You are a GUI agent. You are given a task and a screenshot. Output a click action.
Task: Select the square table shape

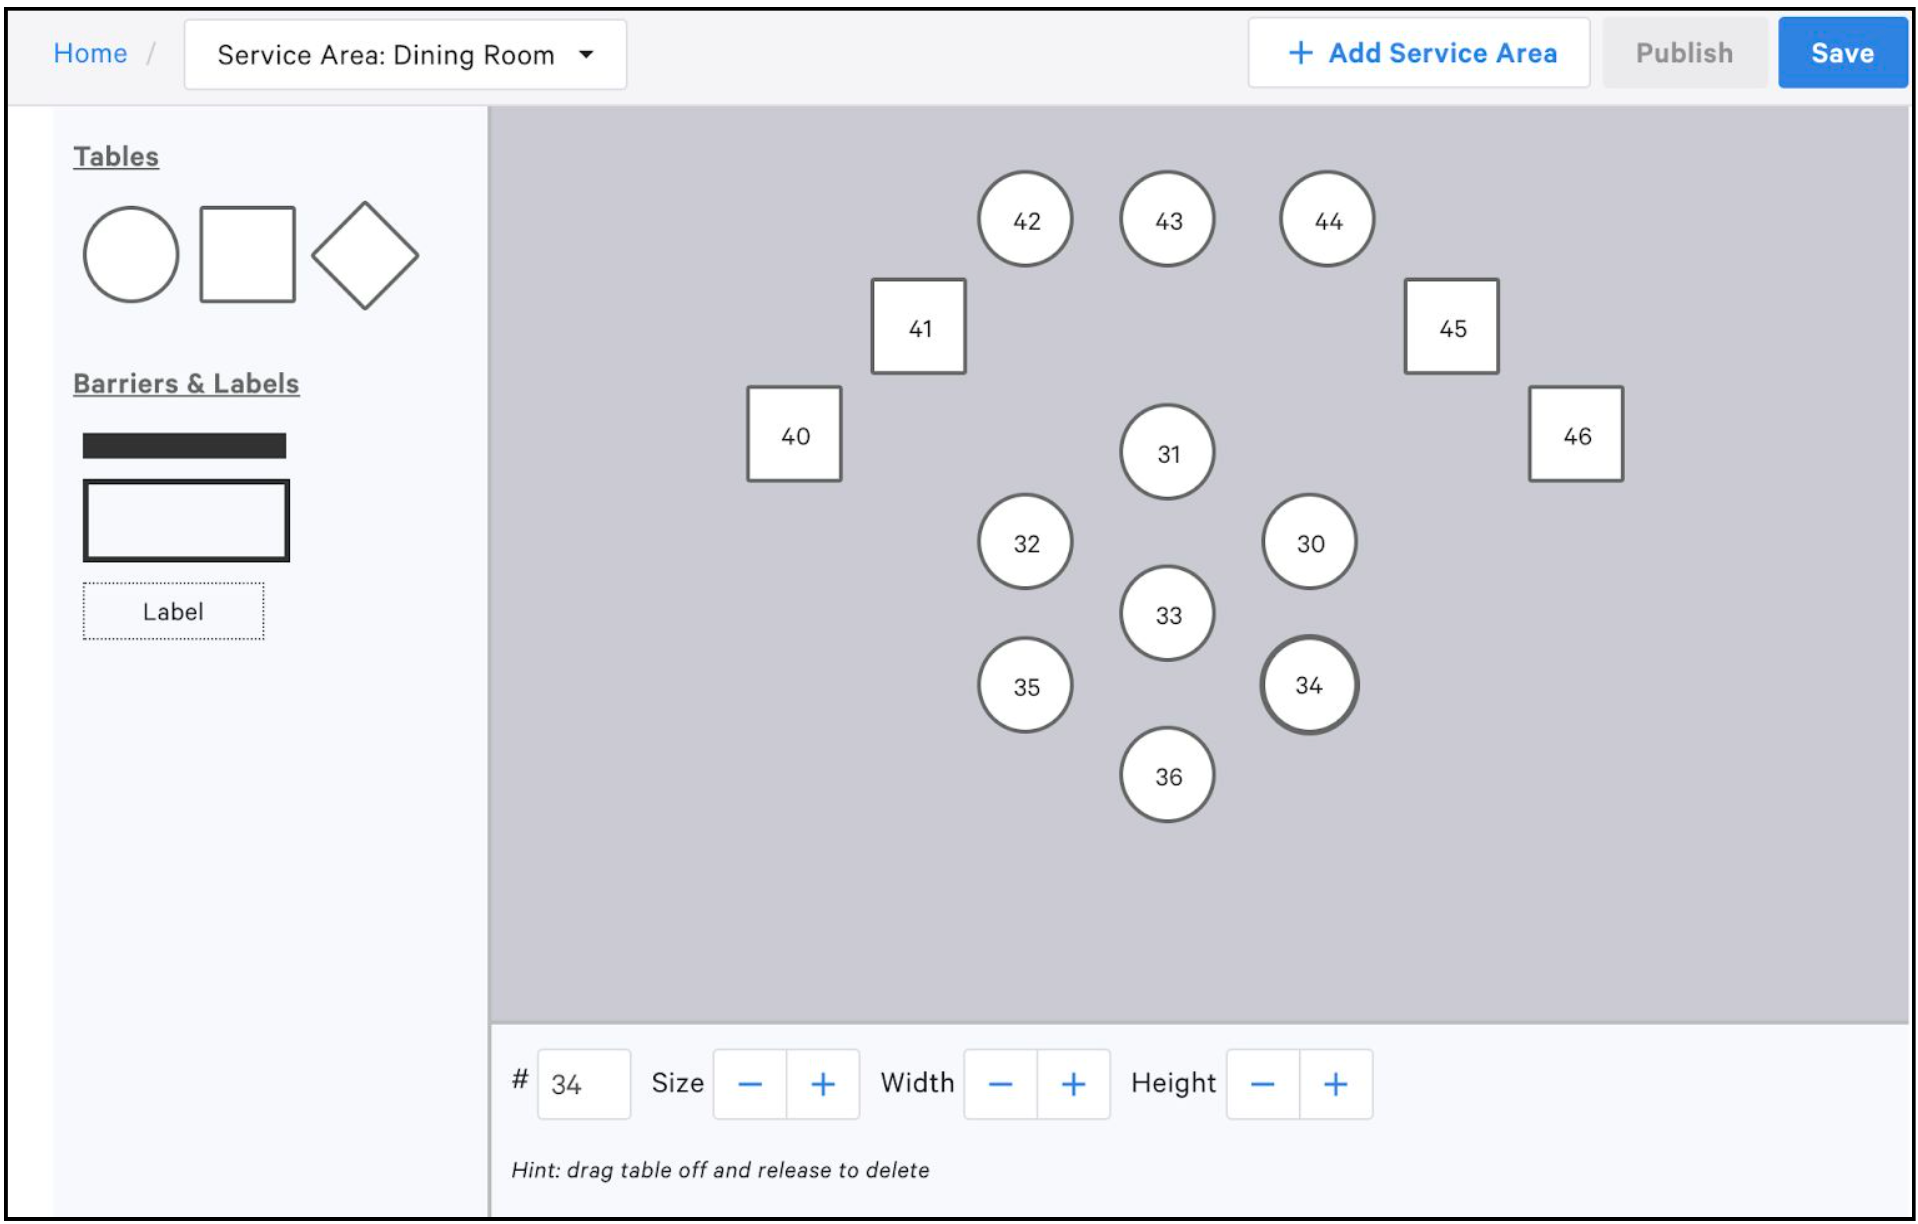[246, 253]
